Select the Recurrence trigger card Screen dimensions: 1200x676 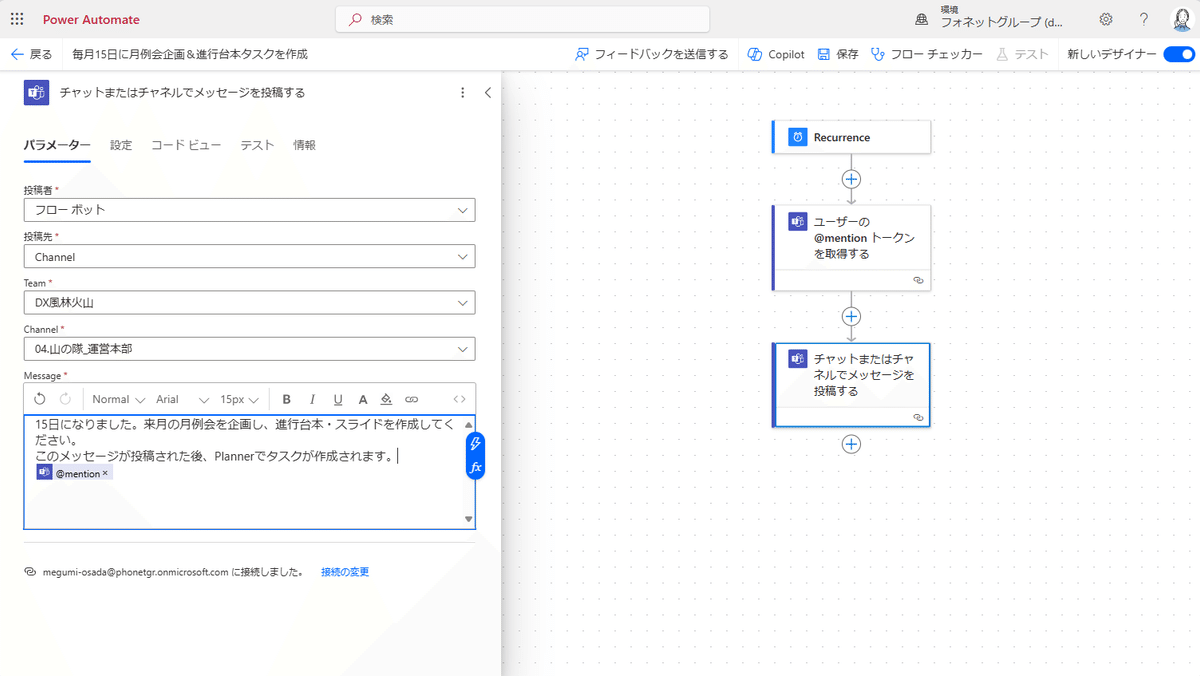click(851, 137)
